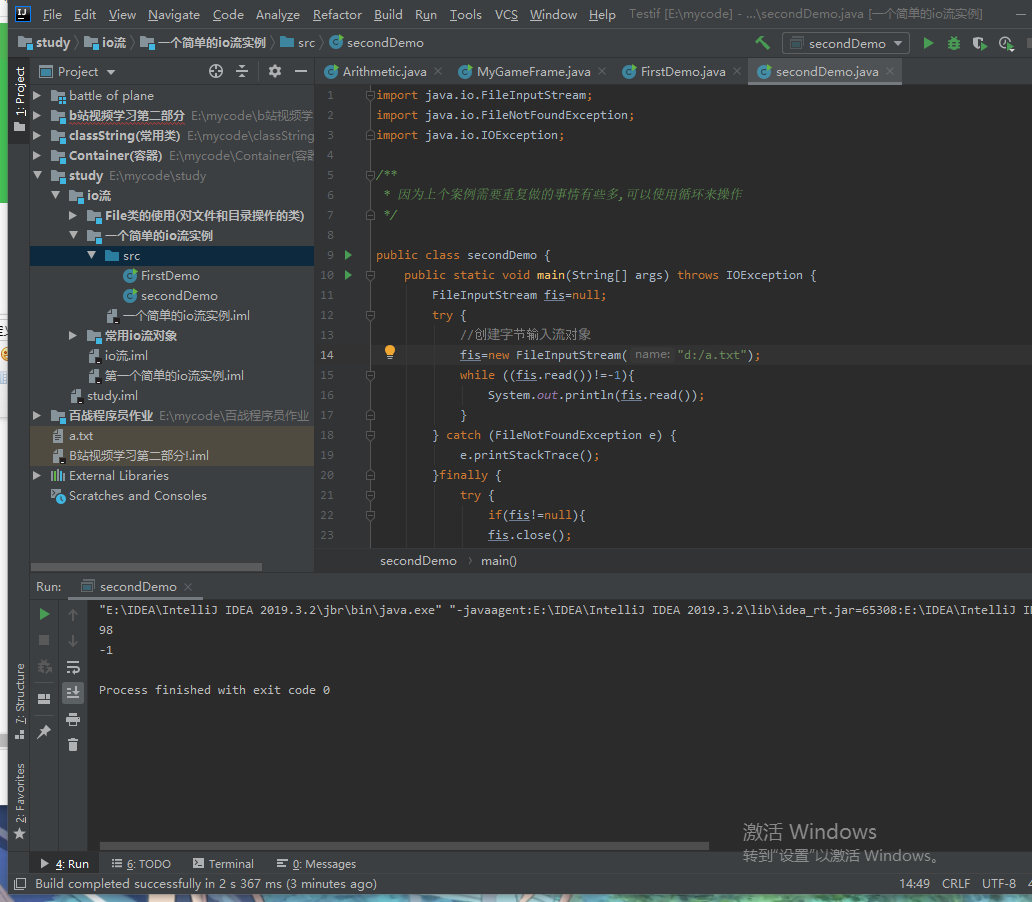
Task: Open Project panel gear settings
Action: (x=274, y=71)
